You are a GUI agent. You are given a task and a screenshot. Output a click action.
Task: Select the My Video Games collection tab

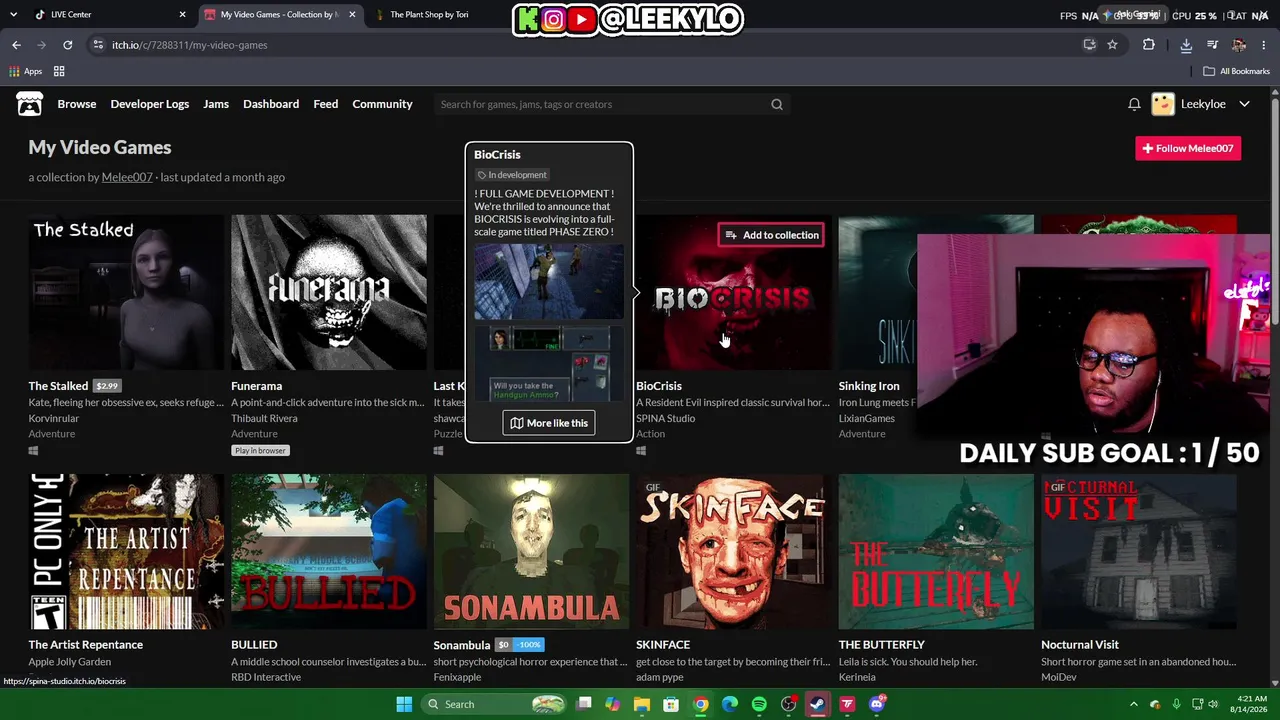coord(280,15)
